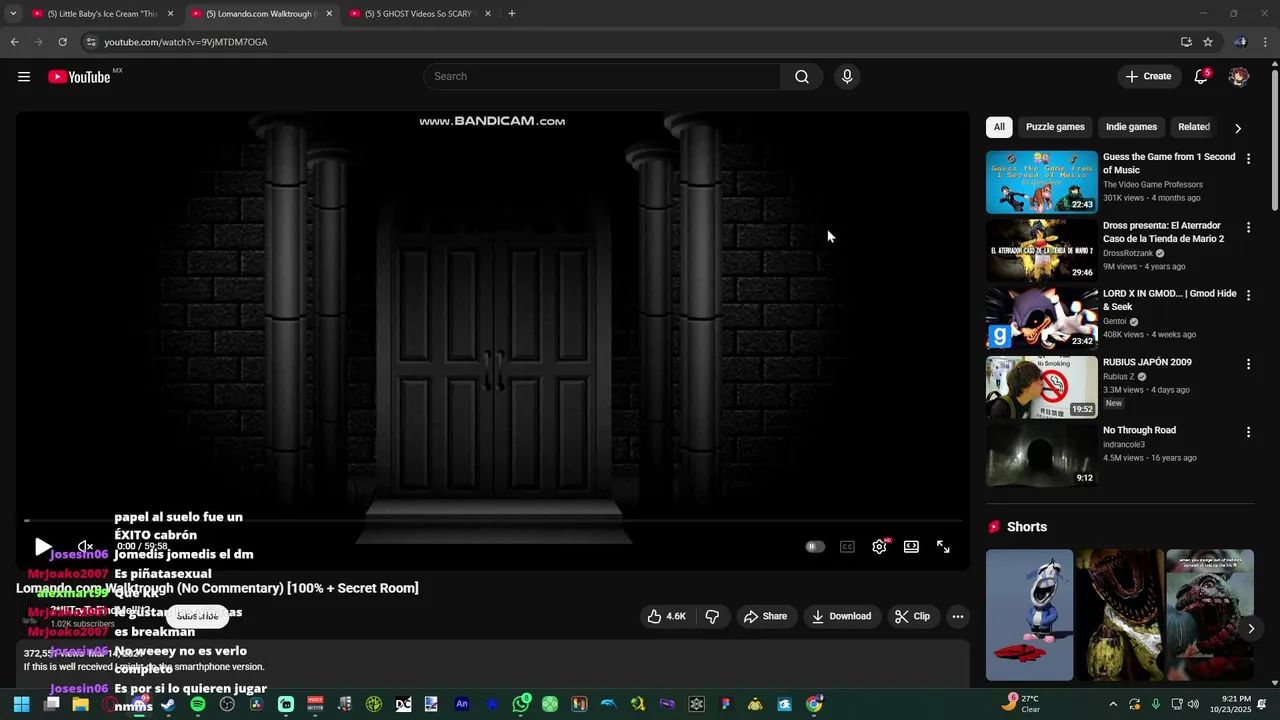Click the search magnifier button
Image resolution: width=1280 pixels, height=720 pixels.
(801, 77)
